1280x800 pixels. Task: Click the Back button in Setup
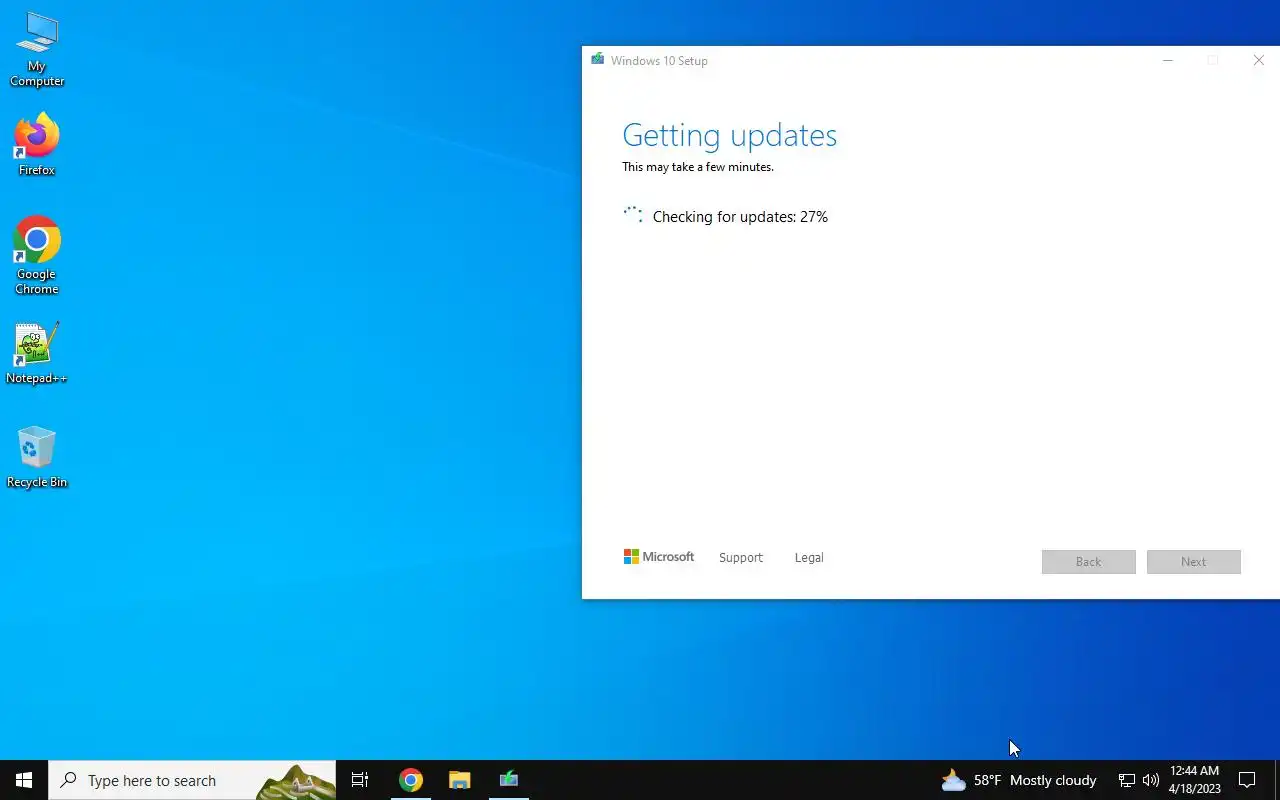pyautogui.click(x=1088, y=562)
